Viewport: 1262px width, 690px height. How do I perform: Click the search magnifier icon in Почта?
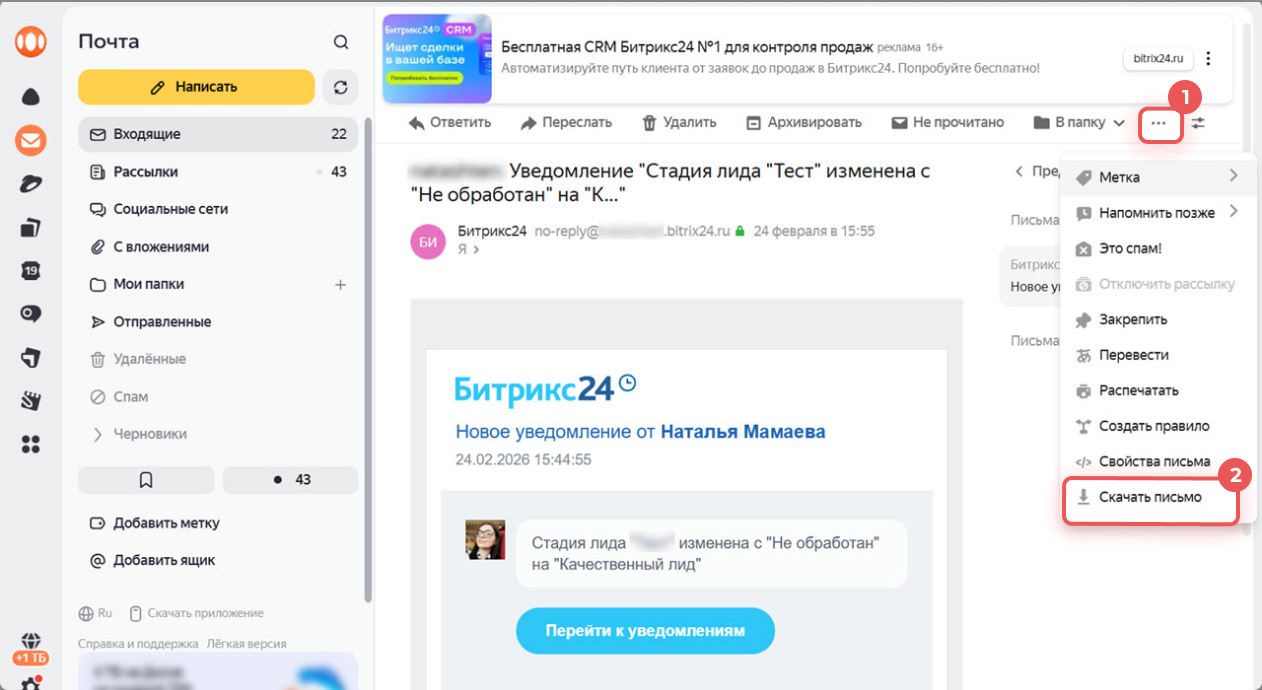point(341,42)
